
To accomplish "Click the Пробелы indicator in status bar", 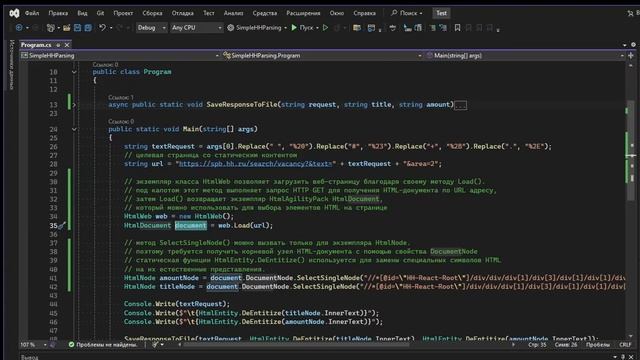I will (598, 345).
